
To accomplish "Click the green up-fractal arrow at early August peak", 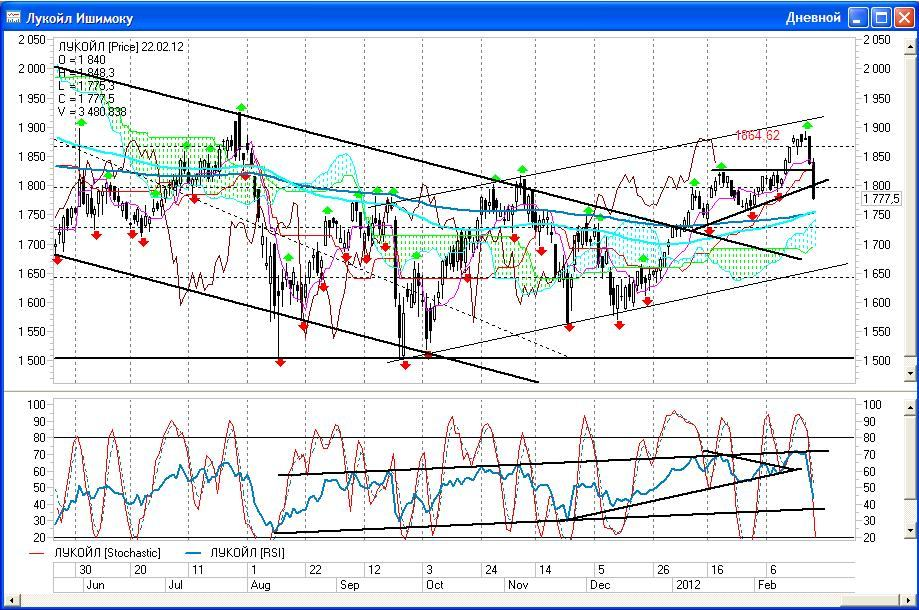I will click(241, 107).
